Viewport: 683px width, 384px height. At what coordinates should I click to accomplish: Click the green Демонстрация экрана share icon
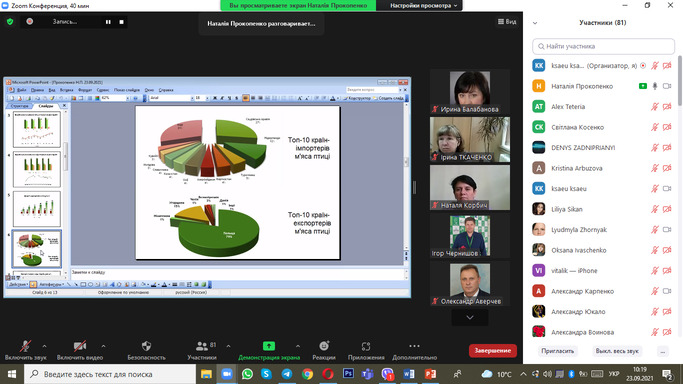click(x=269, y=346)
